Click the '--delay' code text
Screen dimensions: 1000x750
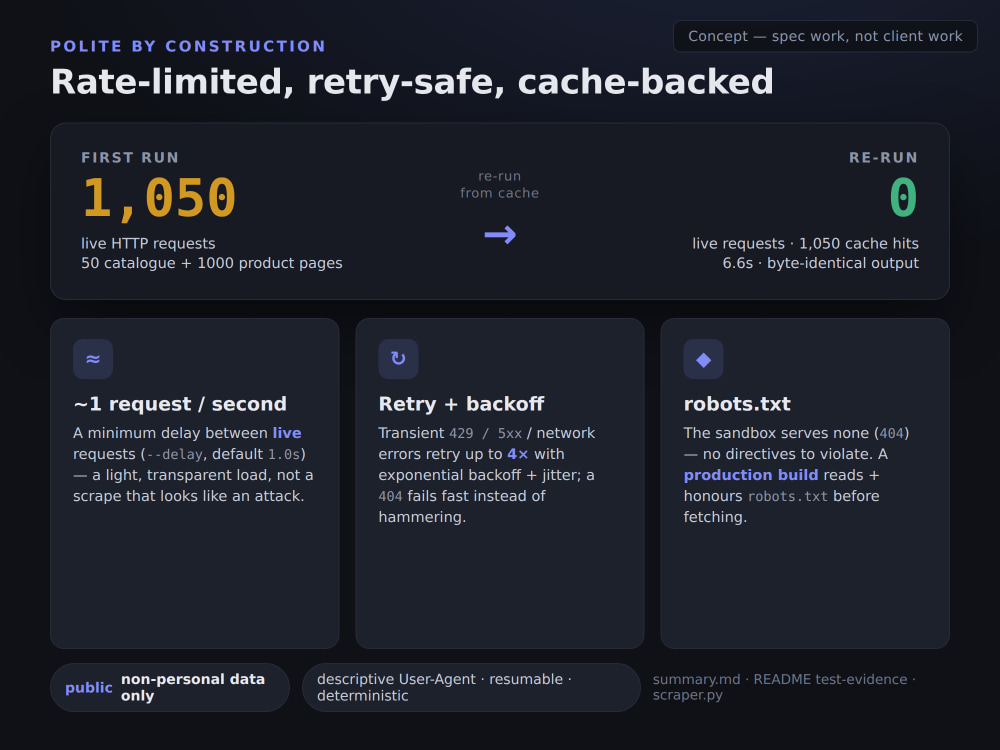(175, 455)
